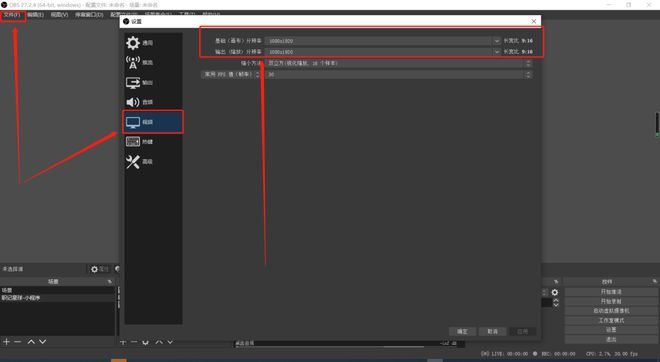Open the General (通用) gear settings category
This screenshot has width=660, height=362.
(x=153, y=43)
